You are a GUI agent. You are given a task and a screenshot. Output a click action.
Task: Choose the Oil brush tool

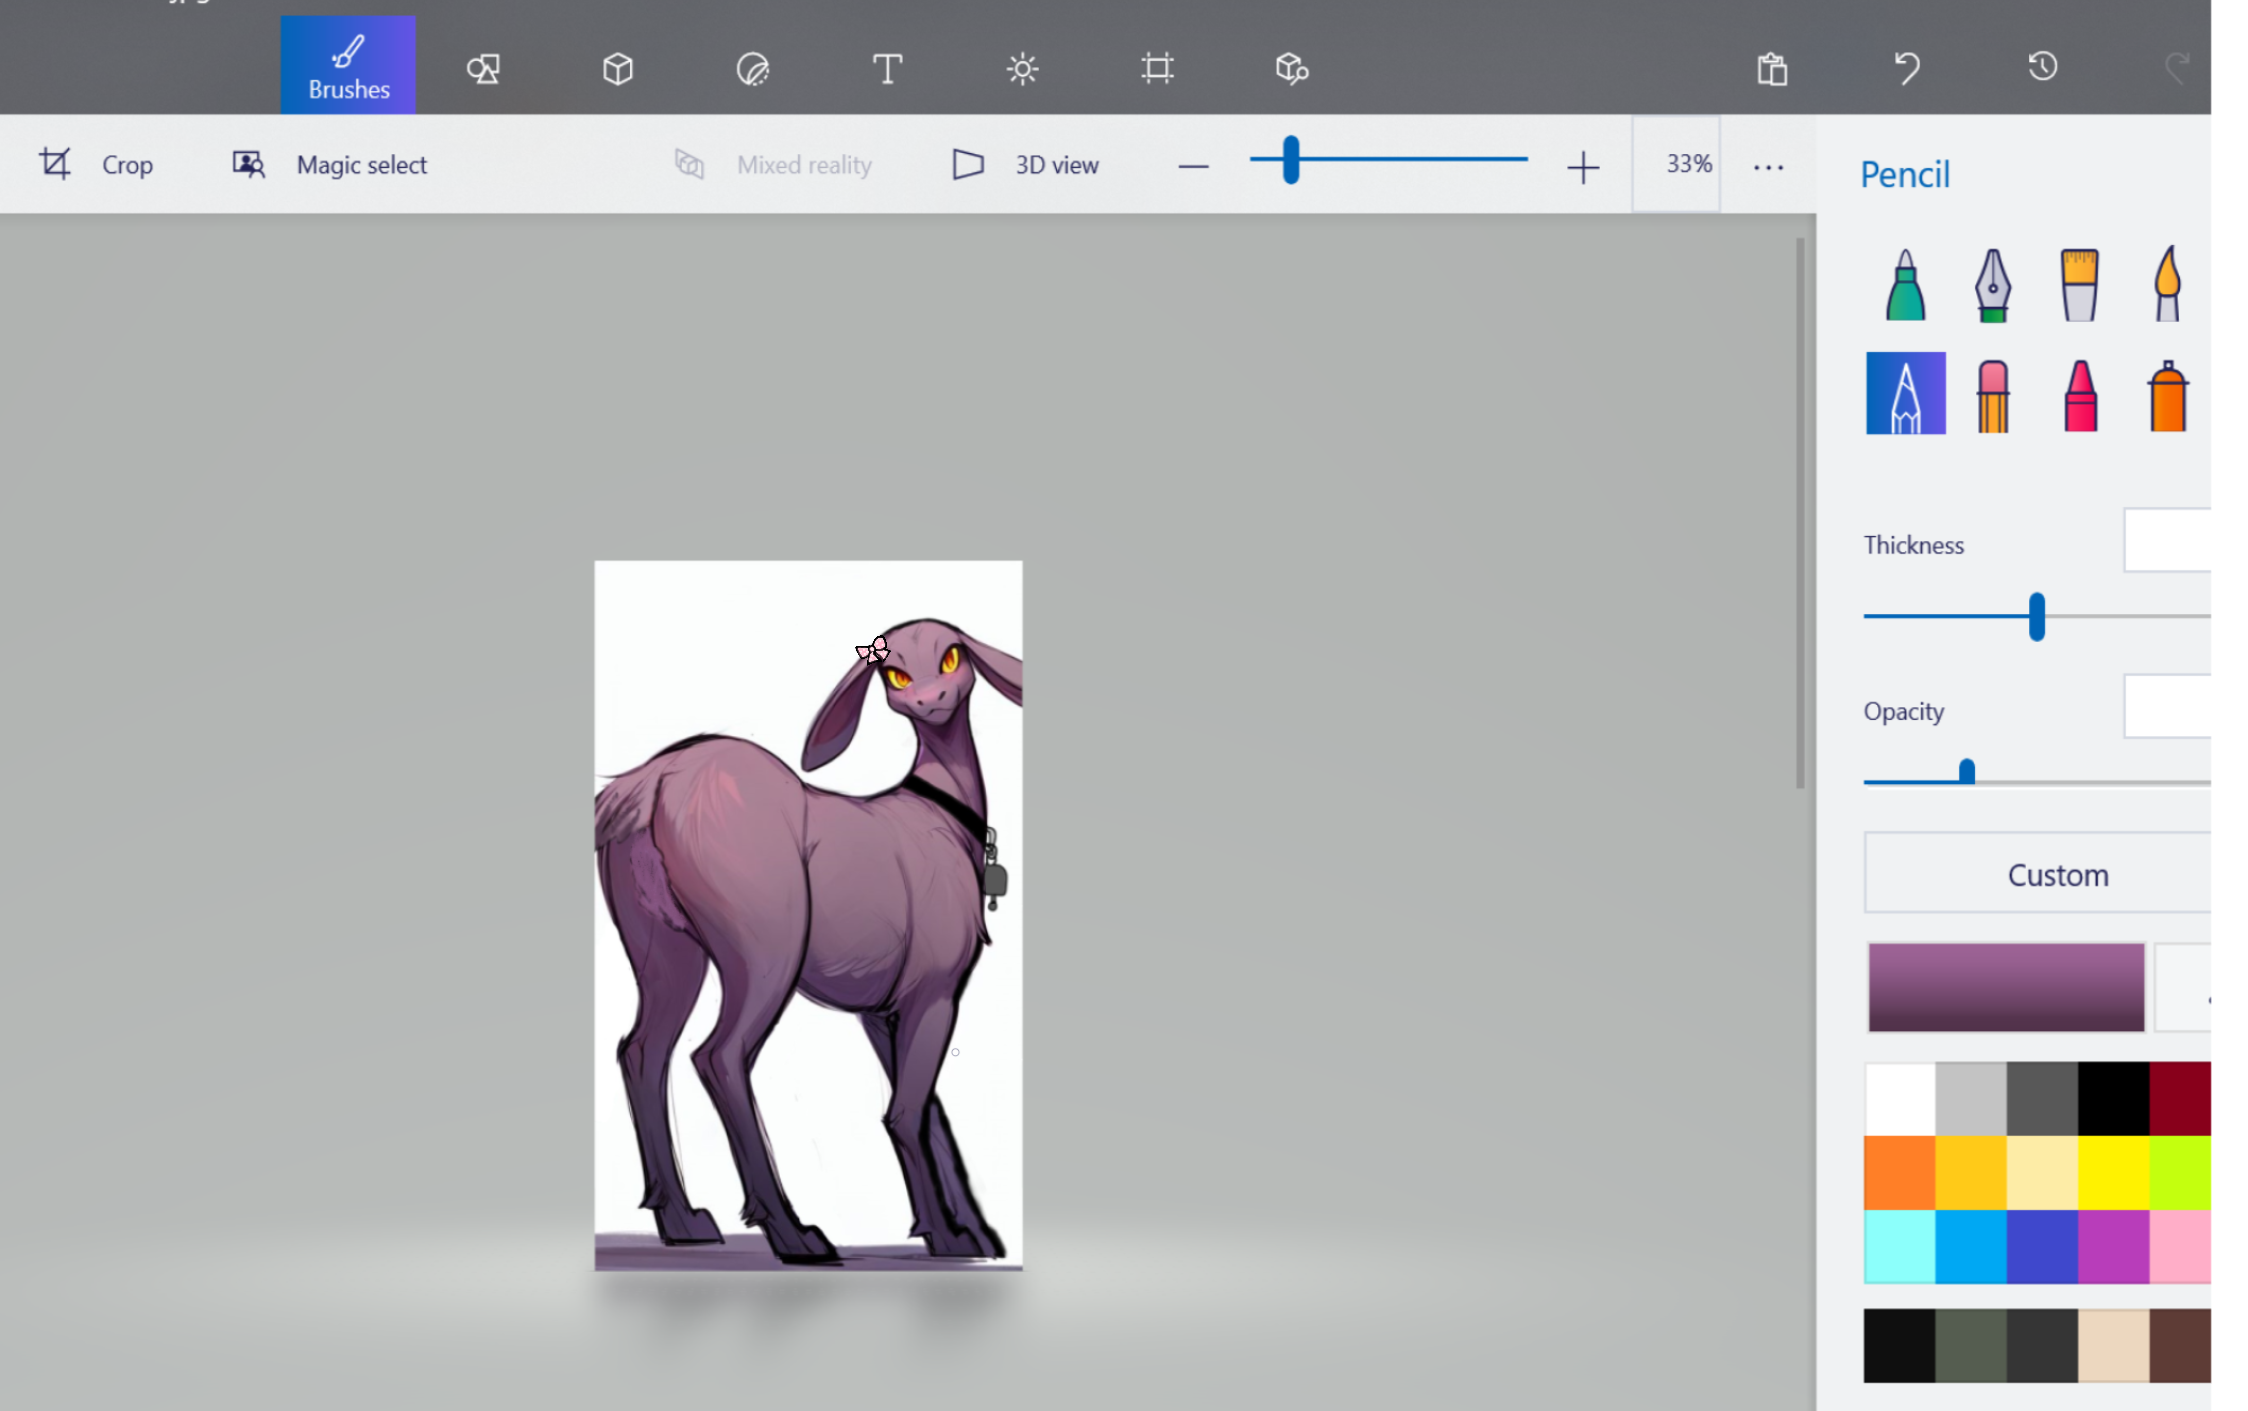click(2079, 285)
